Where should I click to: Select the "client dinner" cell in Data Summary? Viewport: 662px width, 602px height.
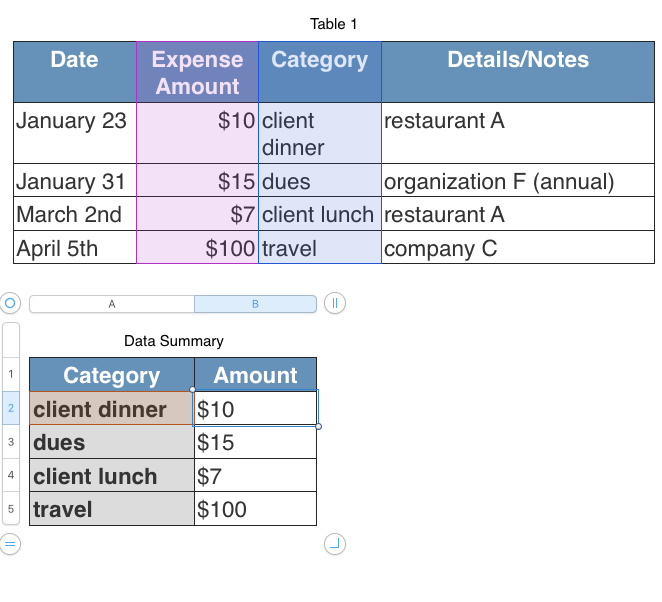click(x=111, y=409)
